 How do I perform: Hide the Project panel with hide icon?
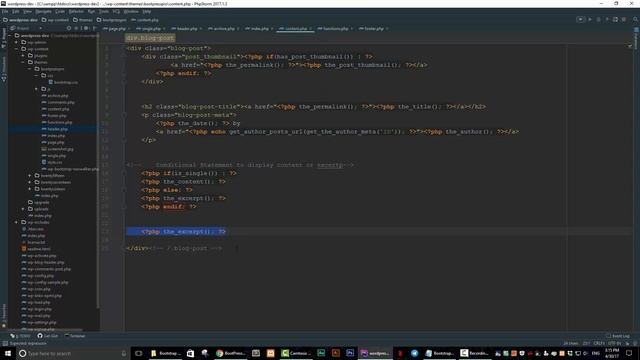pos(94,28)
